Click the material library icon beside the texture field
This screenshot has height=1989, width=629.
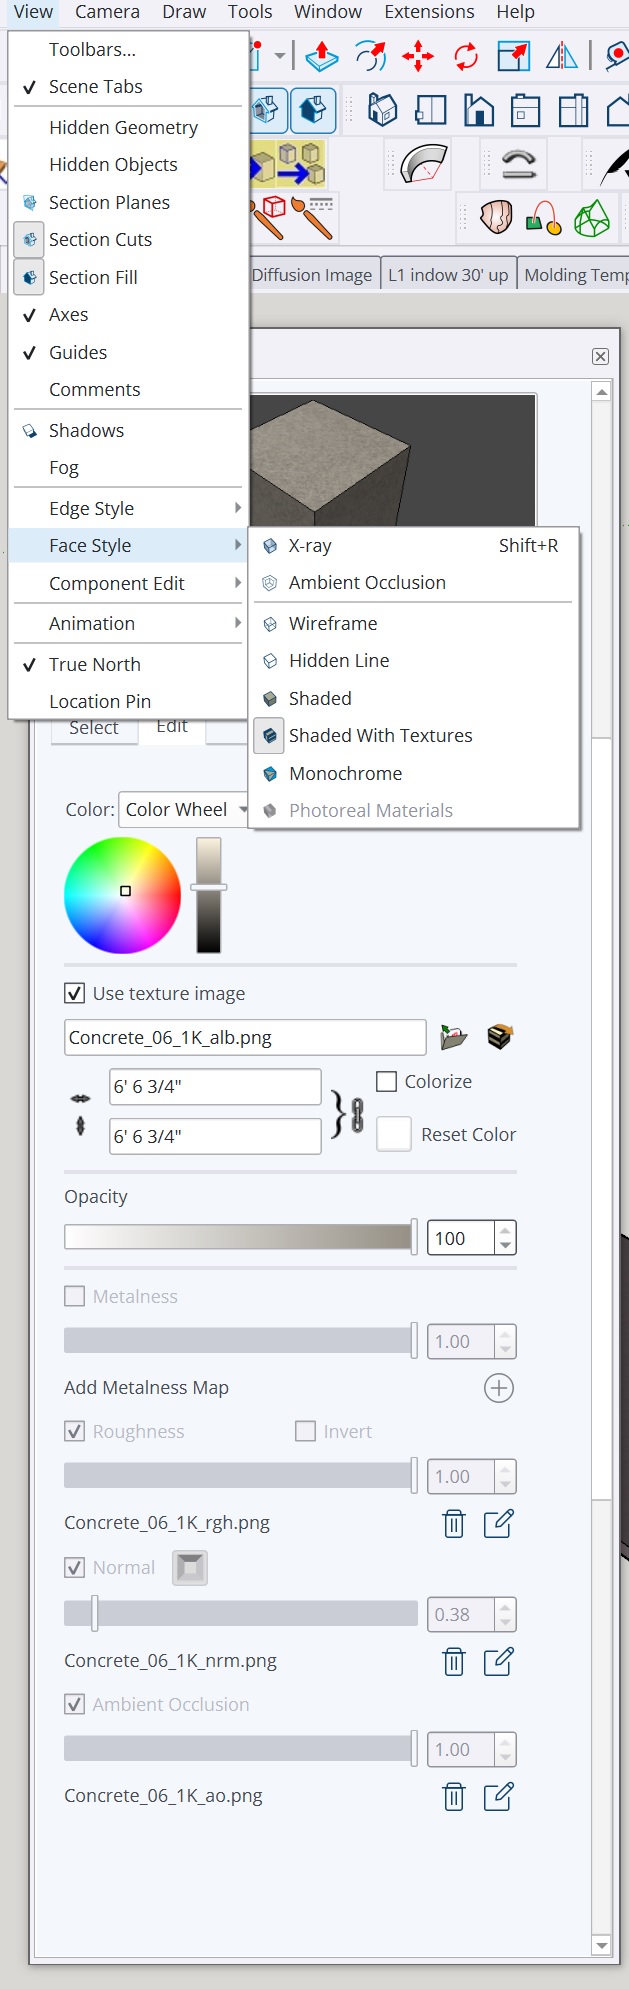(498, 1036)
